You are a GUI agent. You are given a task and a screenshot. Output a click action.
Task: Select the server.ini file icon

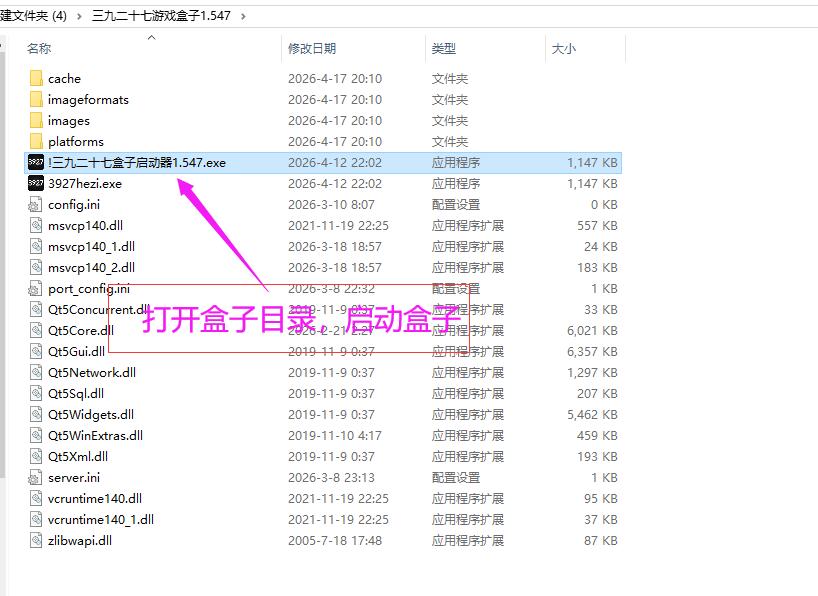[36, 477]
